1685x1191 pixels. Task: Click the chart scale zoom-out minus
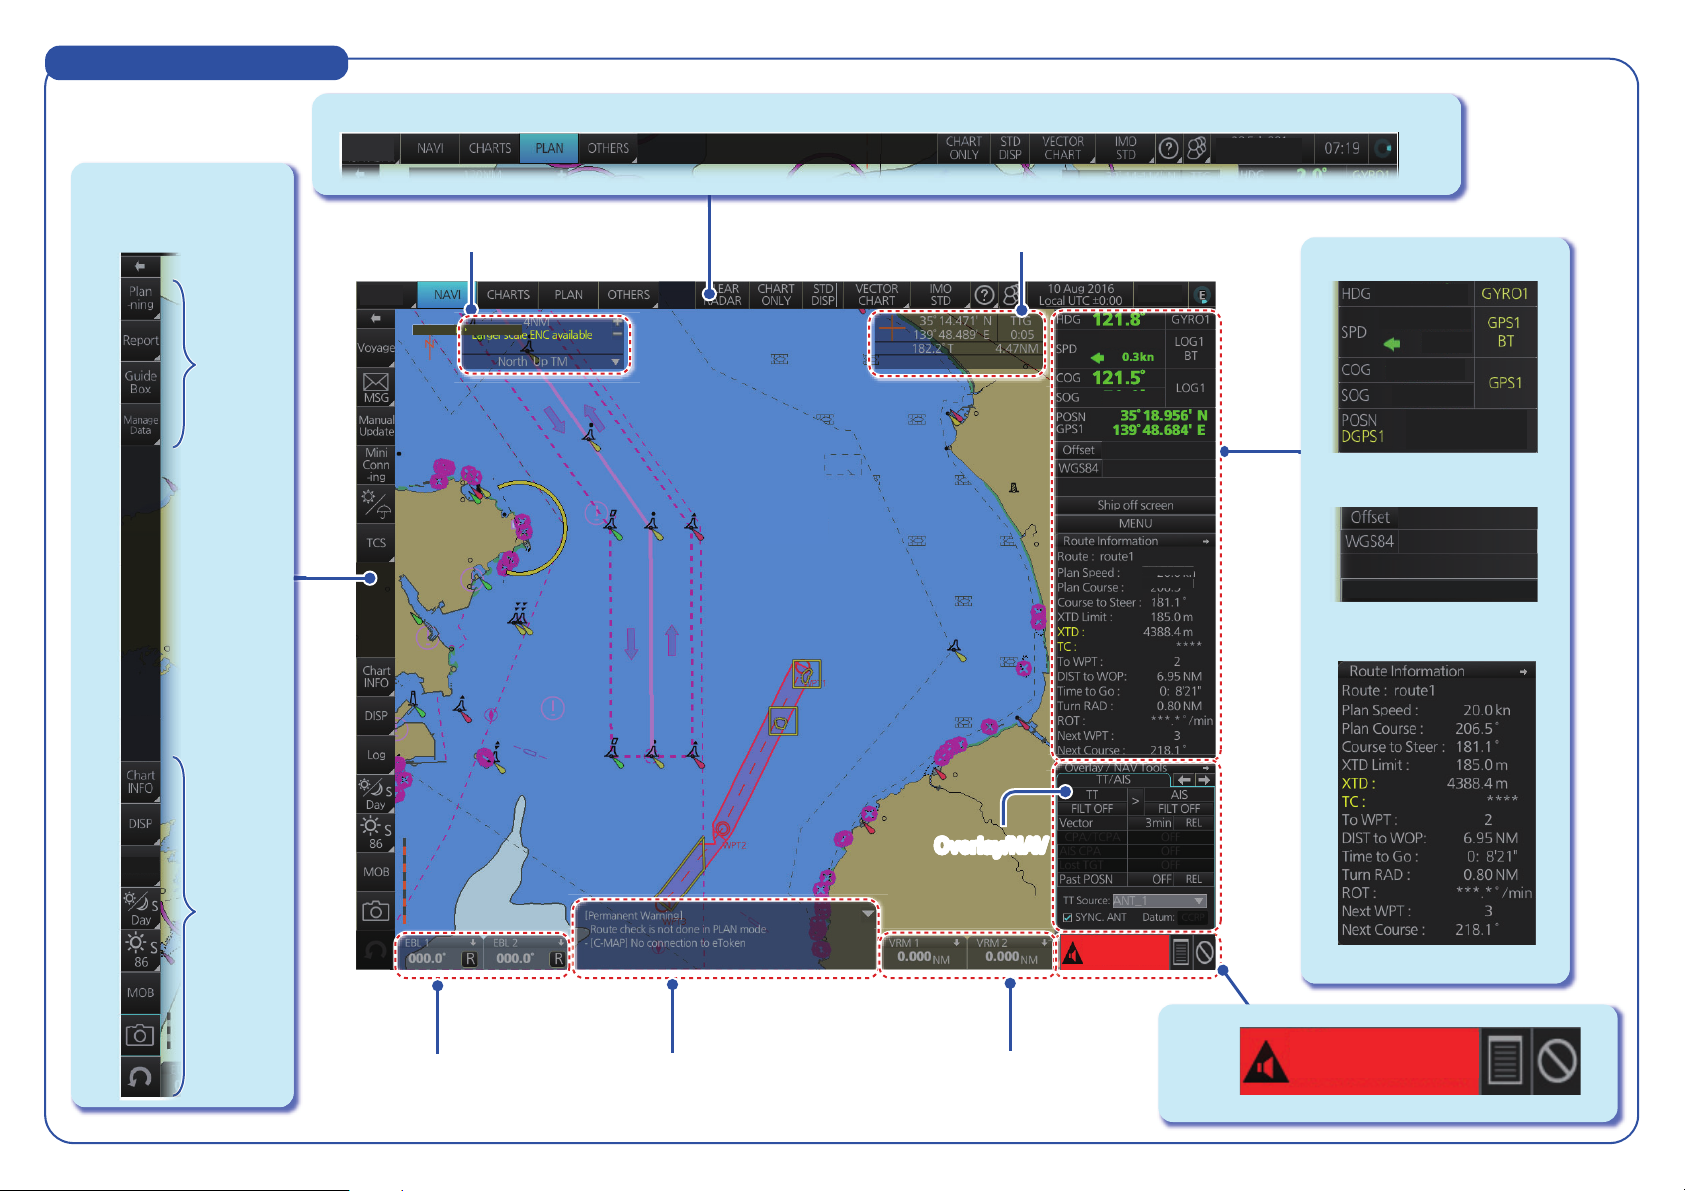tap(616, 336)
